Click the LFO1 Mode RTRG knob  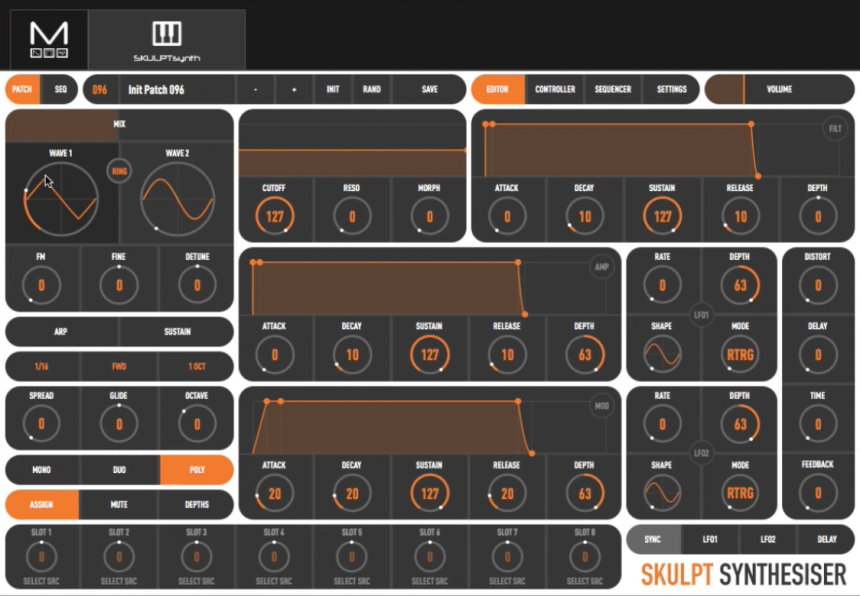pyautogui.click(x=740, y=354)
